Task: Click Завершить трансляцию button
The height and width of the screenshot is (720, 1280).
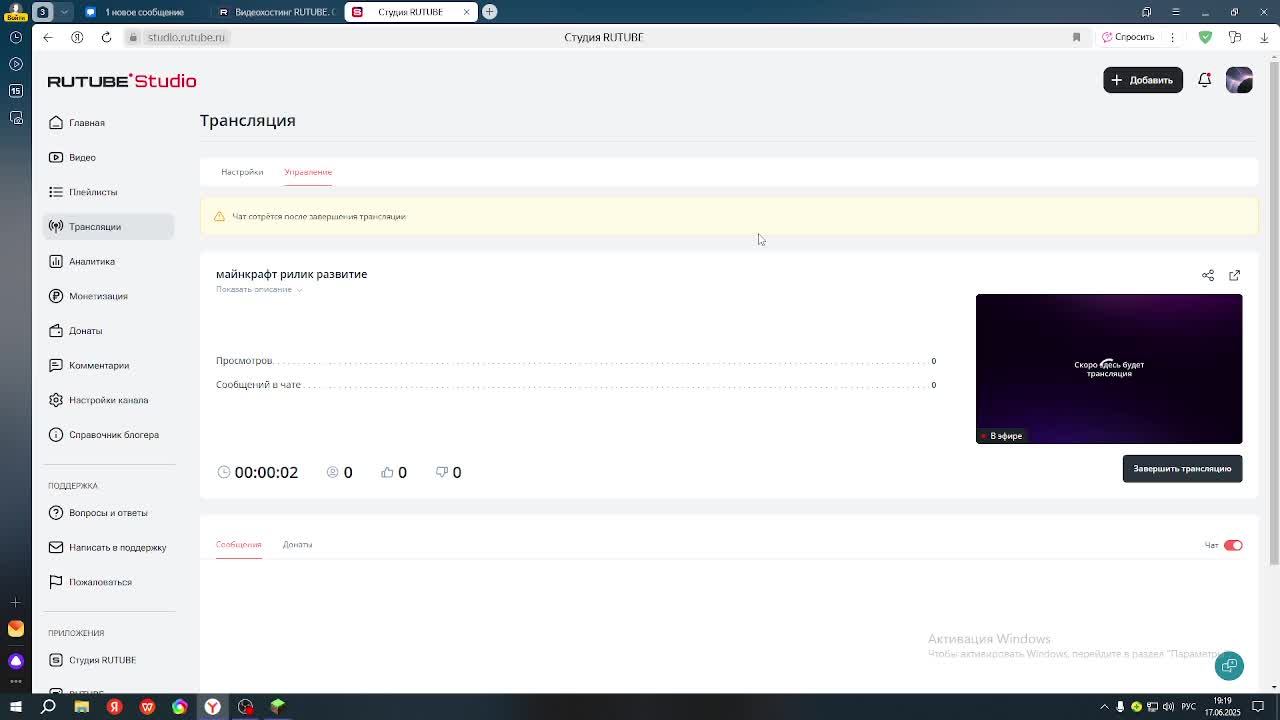Action: (x=1182, y=469)
